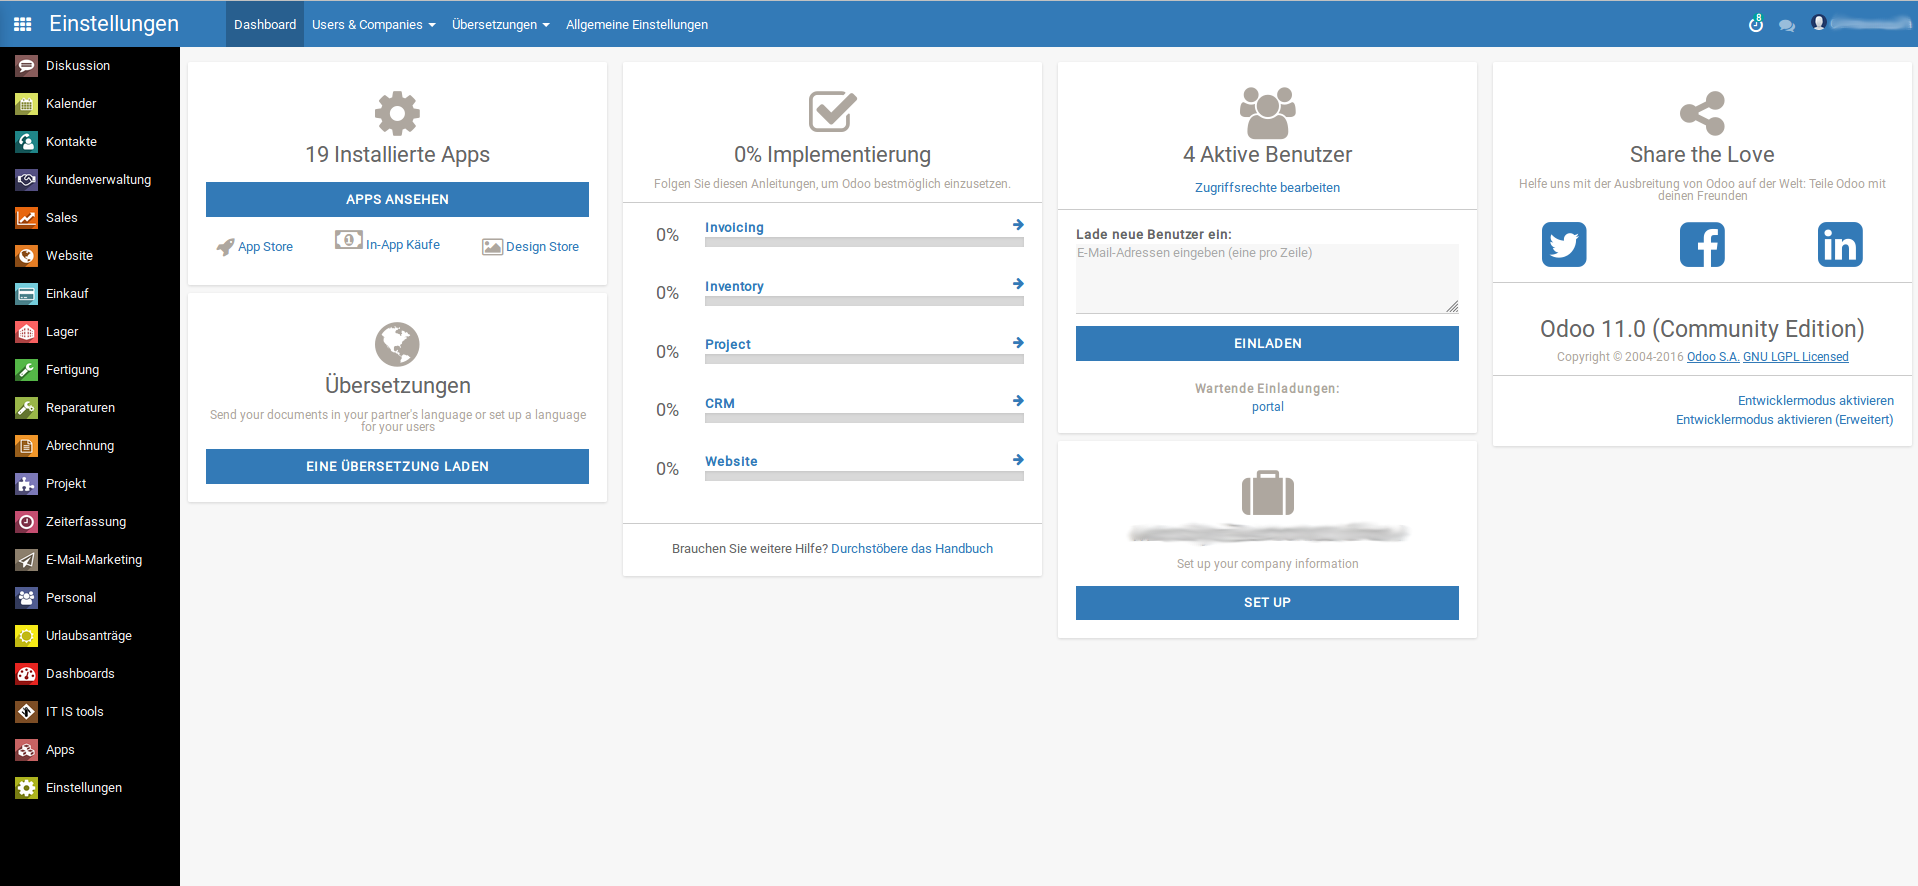Click the Einstellungen app title
The width and height of the screenshot is (1918, 886).
(114, 24)
